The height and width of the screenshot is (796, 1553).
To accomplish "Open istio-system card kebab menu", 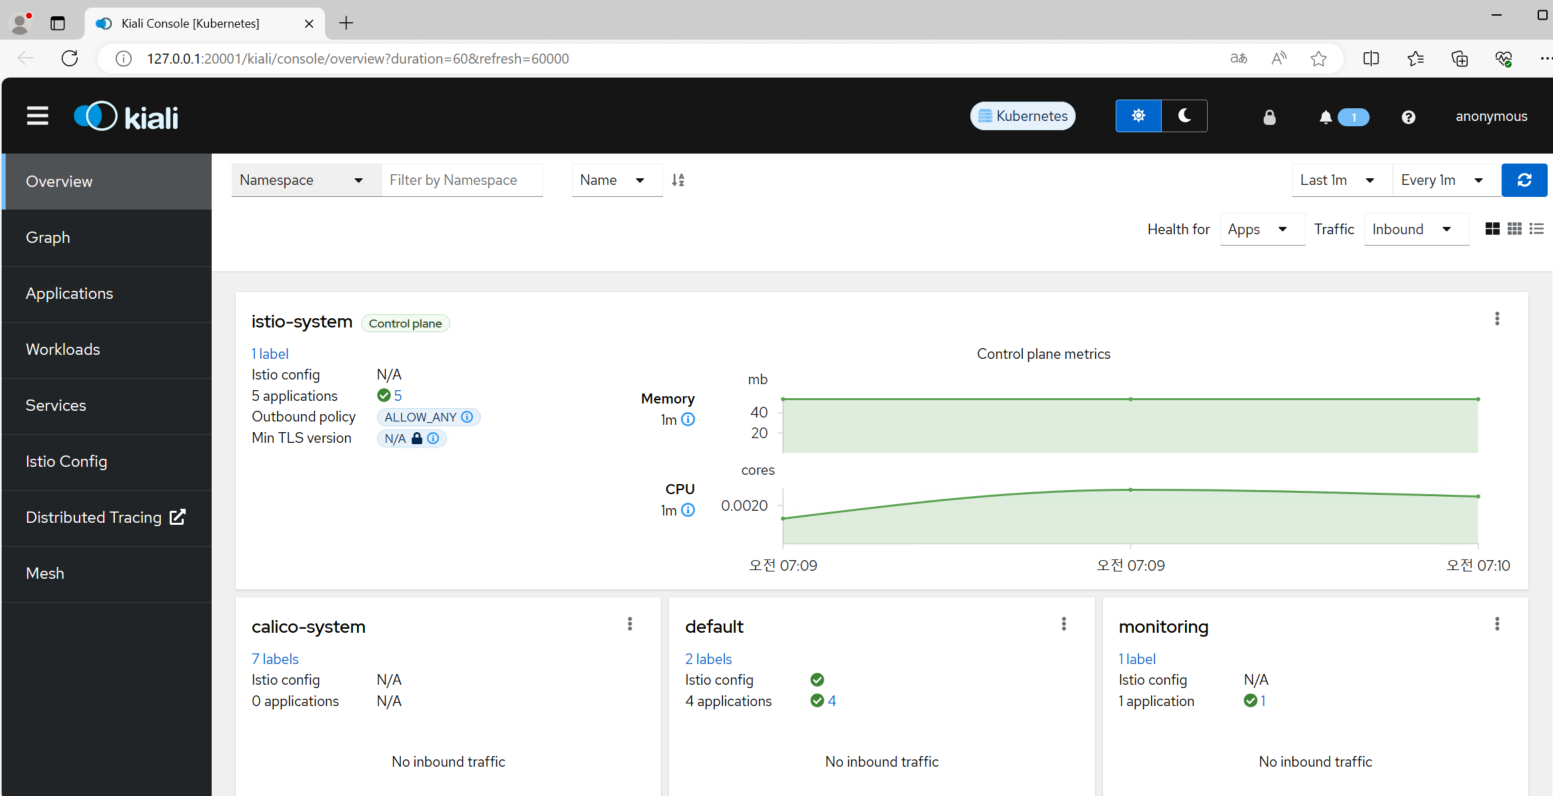I will coord(1497,319).
